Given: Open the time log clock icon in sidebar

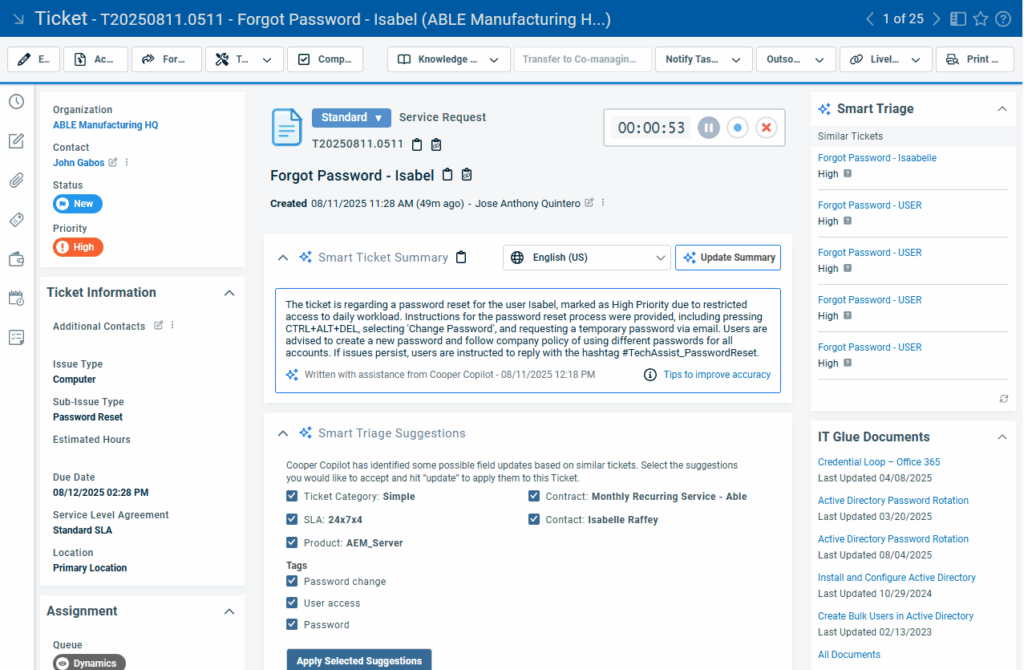Looking at the screenshot, I should 16,101.
